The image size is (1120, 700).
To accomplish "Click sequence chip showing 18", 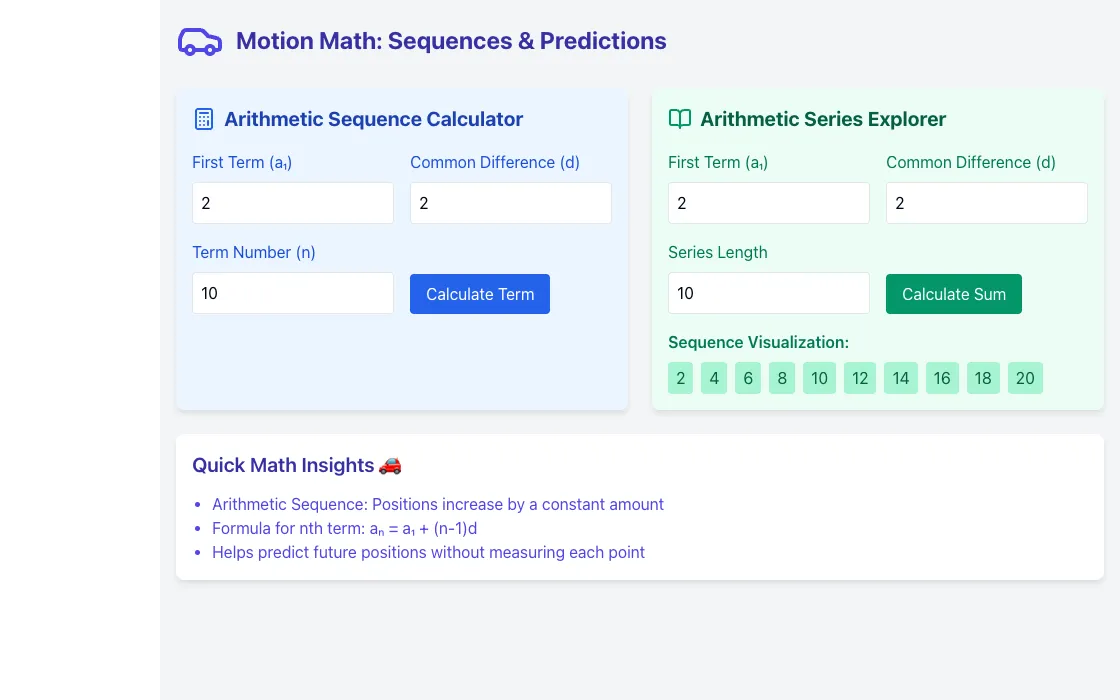I will [x=983, y=379].
